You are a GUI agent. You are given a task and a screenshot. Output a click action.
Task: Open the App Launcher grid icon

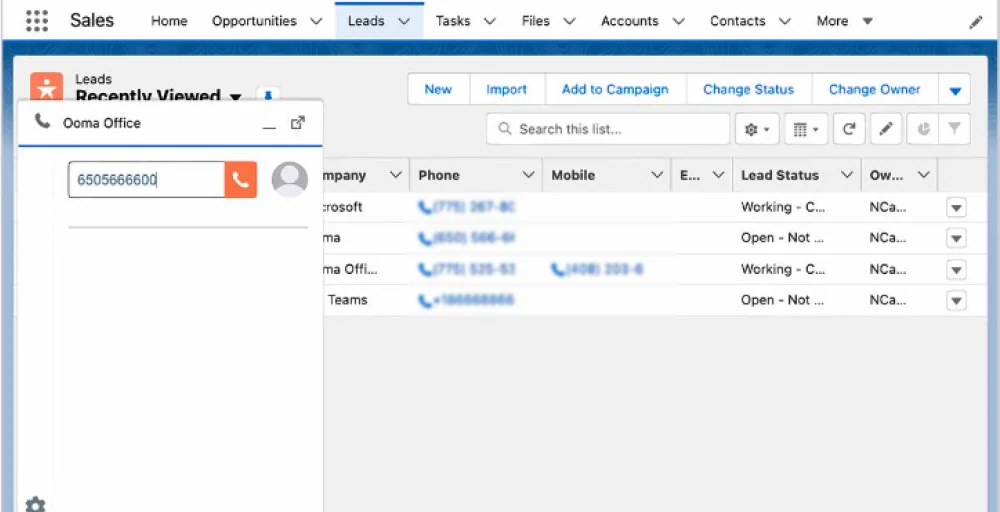pyautogui.click(x=37, y=20)
